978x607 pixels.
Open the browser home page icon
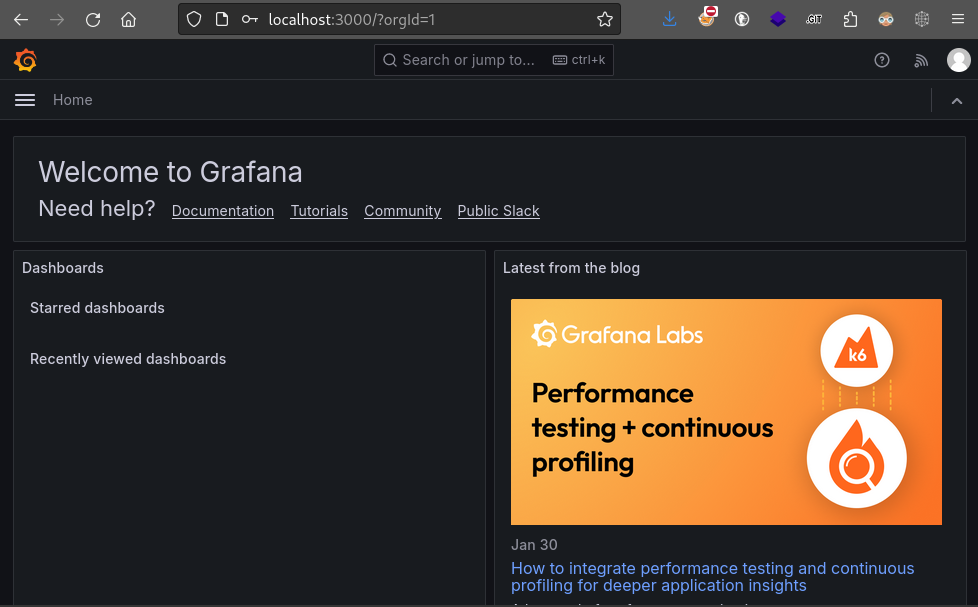[x=128, y=19]
